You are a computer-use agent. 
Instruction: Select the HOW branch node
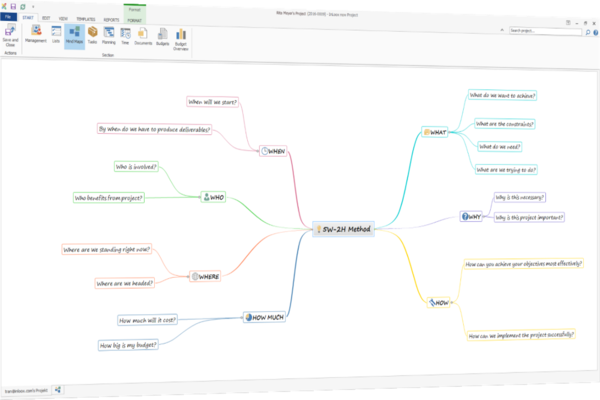point(439,302)
